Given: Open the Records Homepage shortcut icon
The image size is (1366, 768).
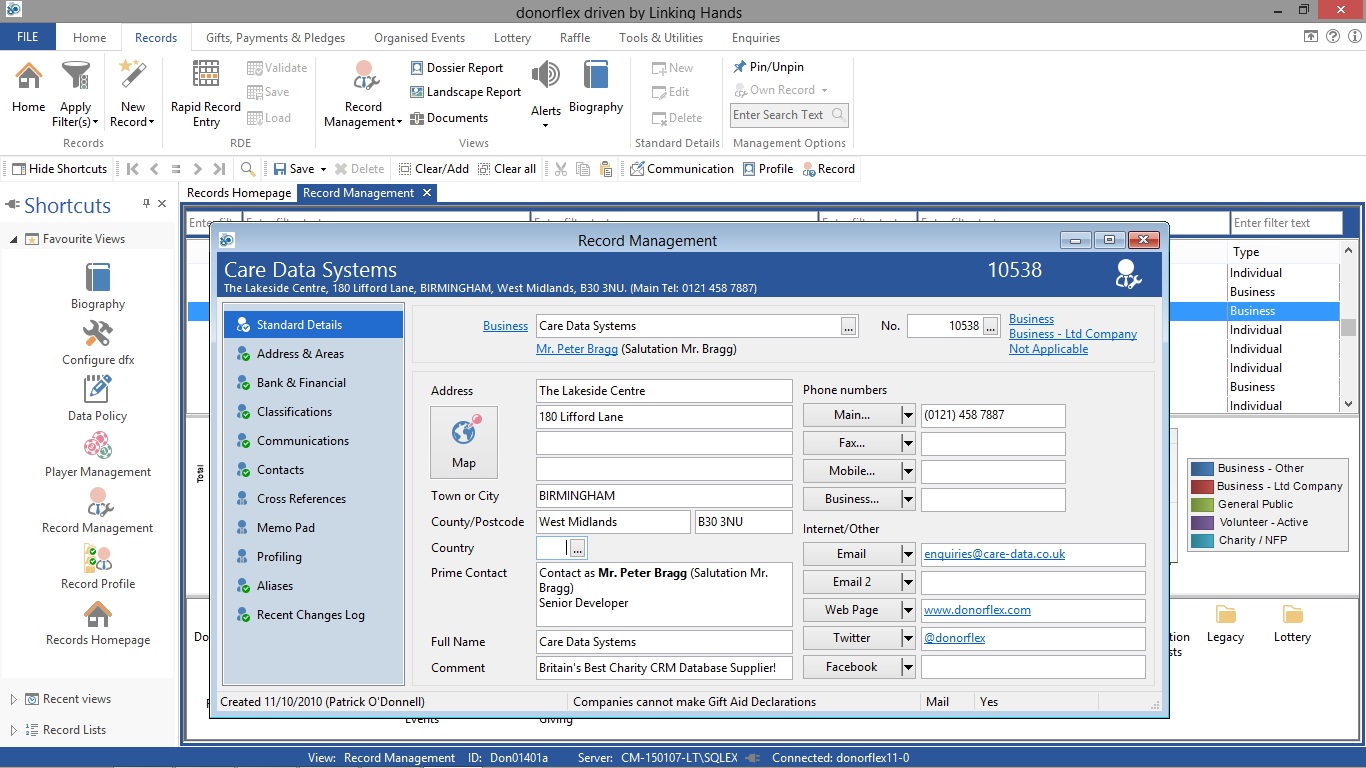Looking at the screenshot, I should [x=98, y=614].
